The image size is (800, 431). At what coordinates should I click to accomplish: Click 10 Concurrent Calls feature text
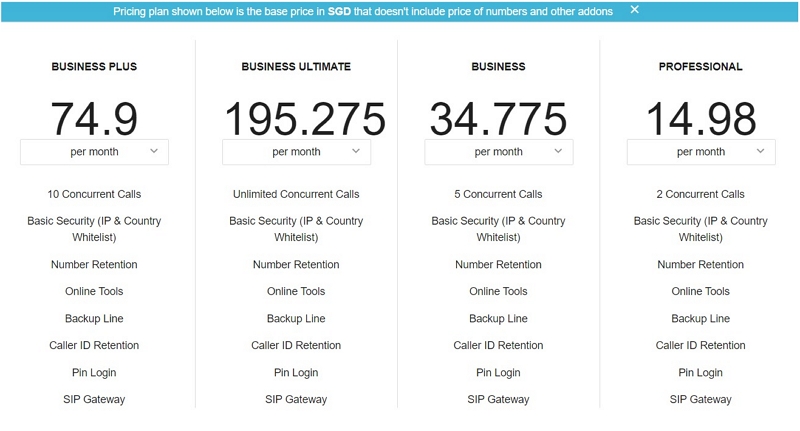[94, 194]
